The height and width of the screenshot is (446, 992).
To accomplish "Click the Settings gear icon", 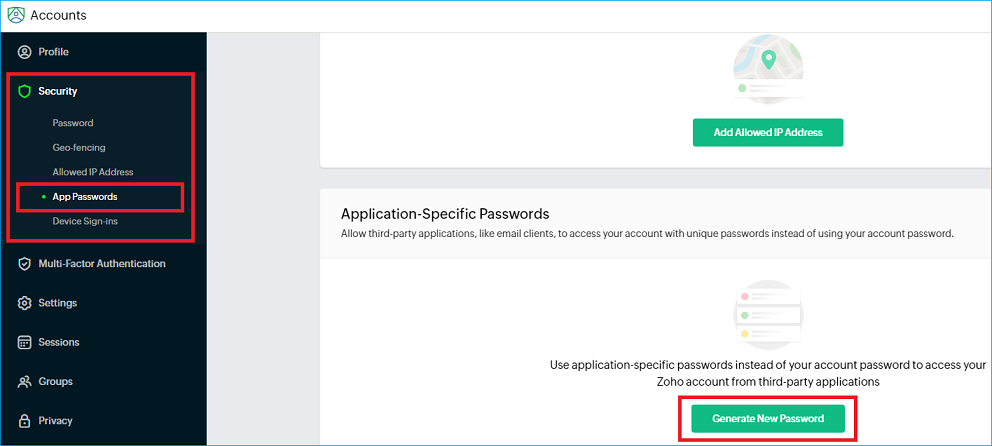I will [25, 303].
